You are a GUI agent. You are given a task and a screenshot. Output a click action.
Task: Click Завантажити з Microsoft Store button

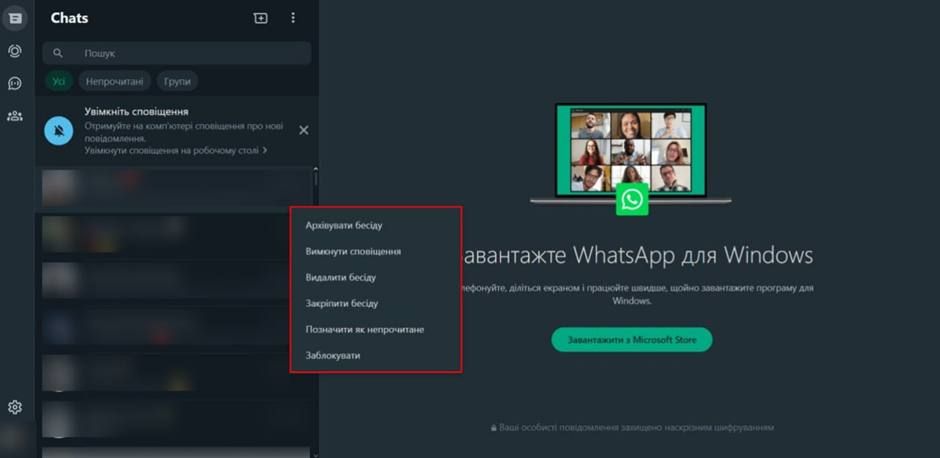coord(631,340)
